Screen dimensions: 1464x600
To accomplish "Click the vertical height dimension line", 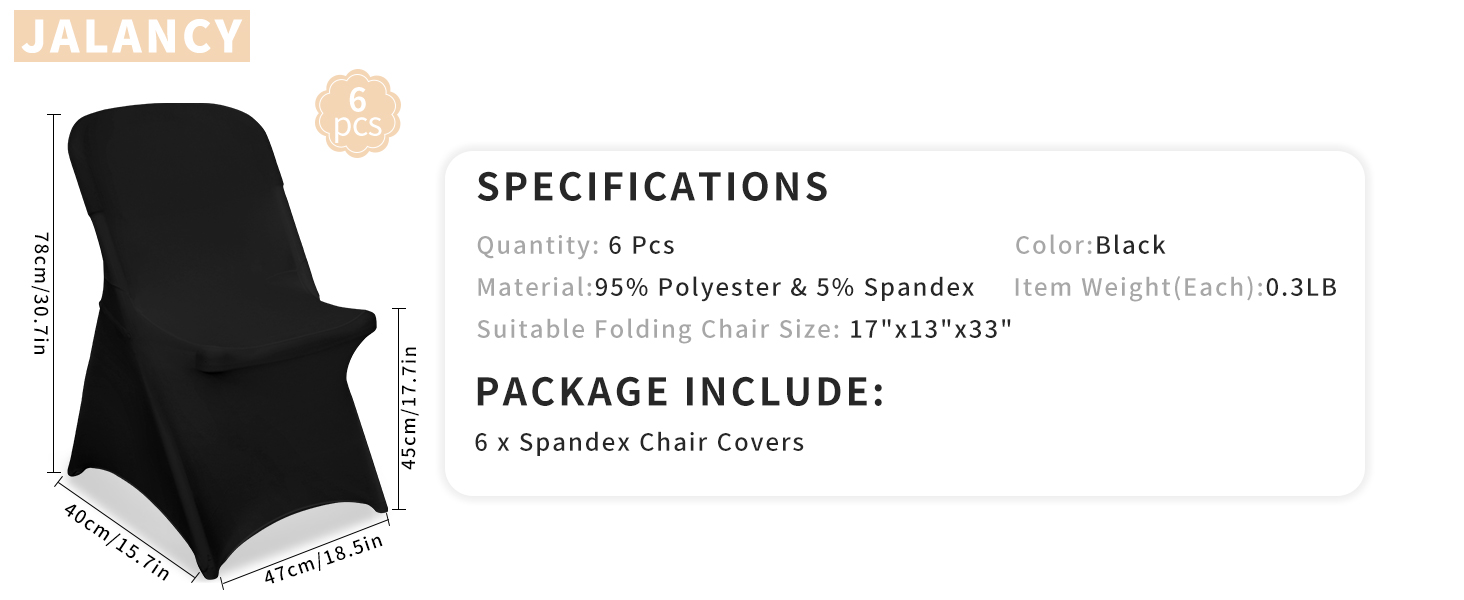I will tap(52, 293).
